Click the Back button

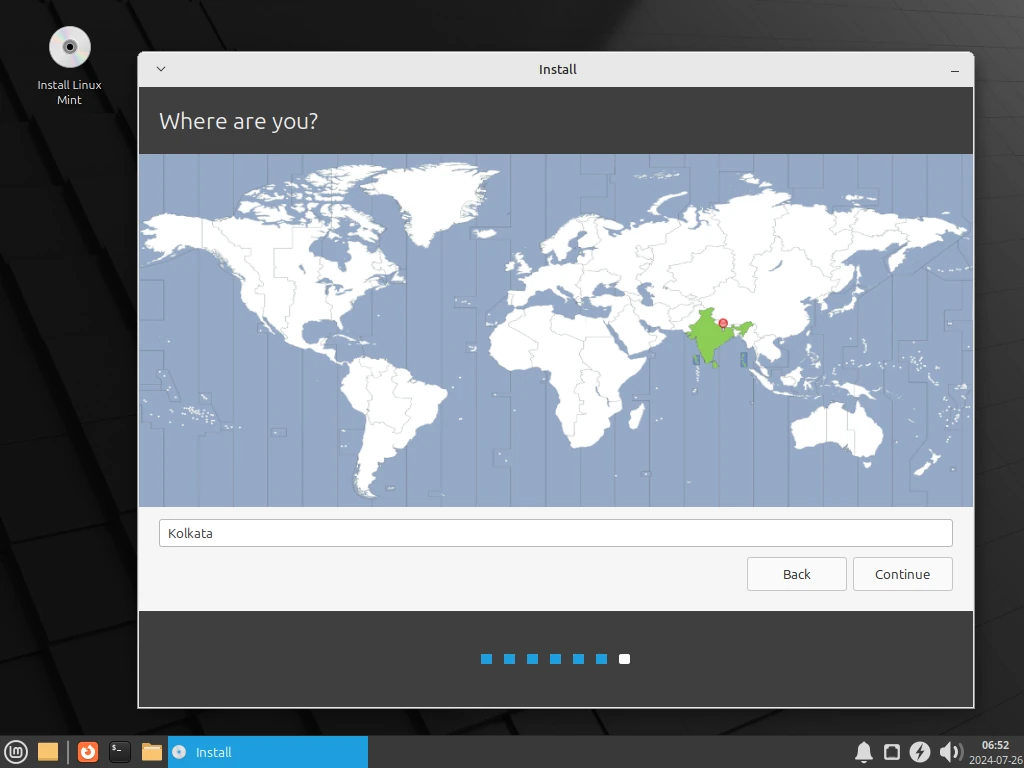point(796,574)
